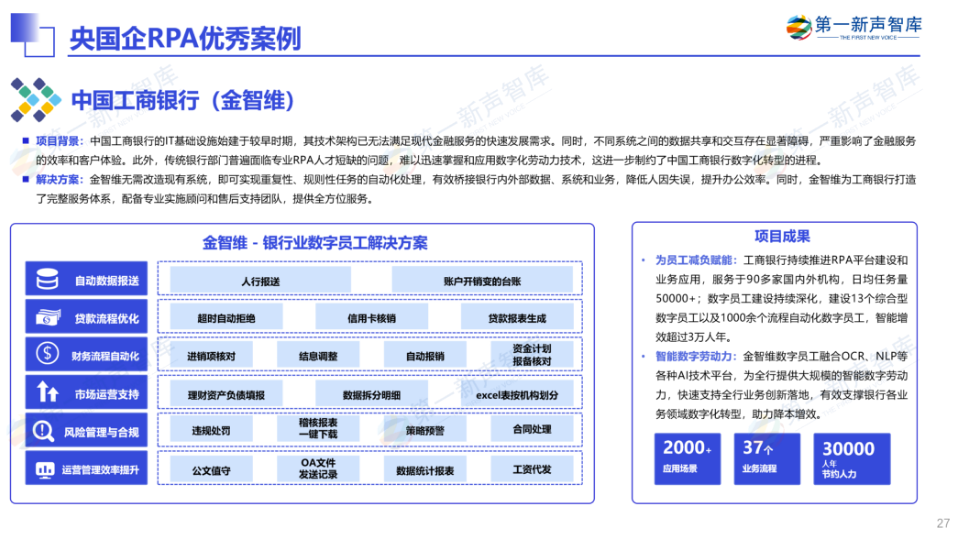Click the 数据拆分明细 box

click(371, 394)
